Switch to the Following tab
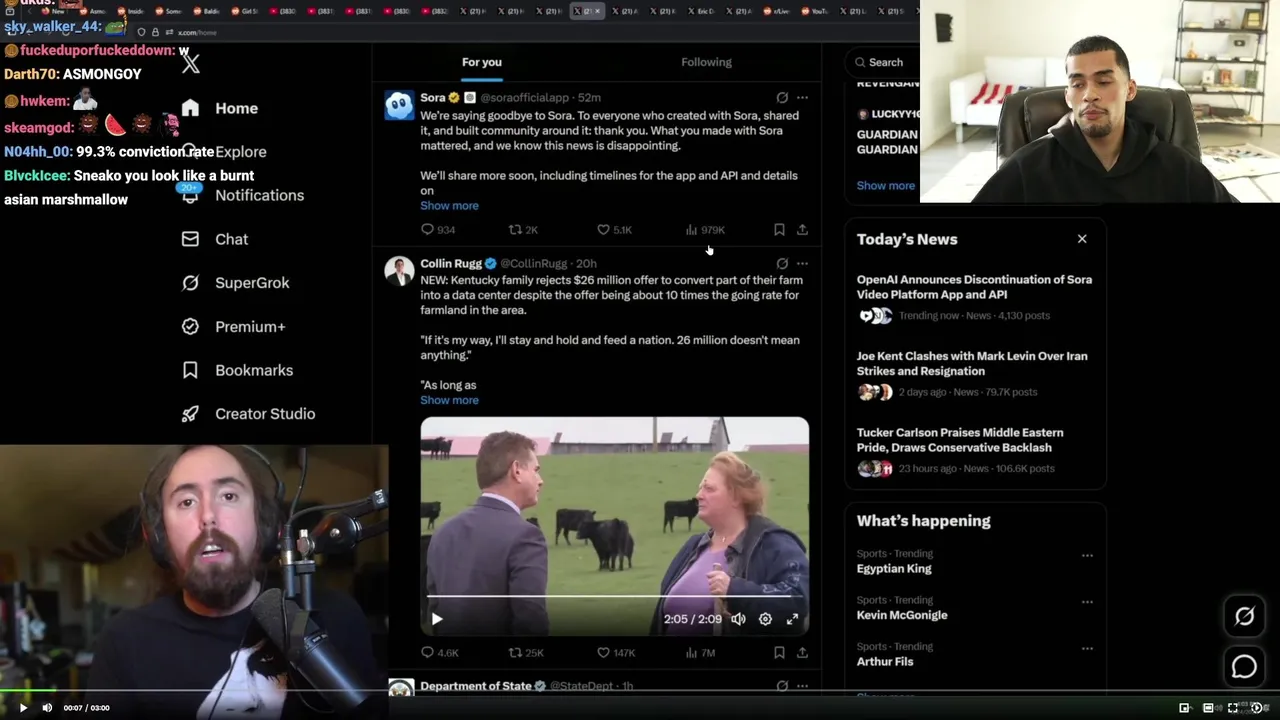Viewport: 1280px width, 720px height. (706, 62)
